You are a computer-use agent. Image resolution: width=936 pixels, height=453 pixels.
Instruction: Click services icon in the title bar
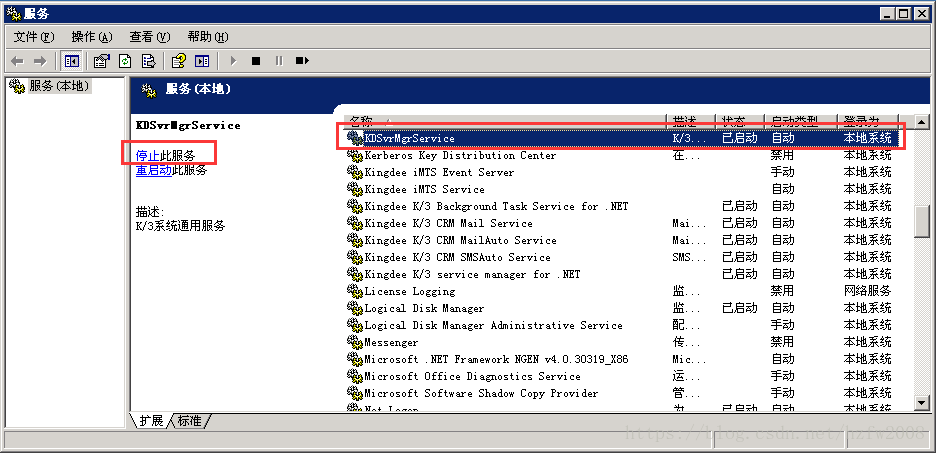click(13, 13)
